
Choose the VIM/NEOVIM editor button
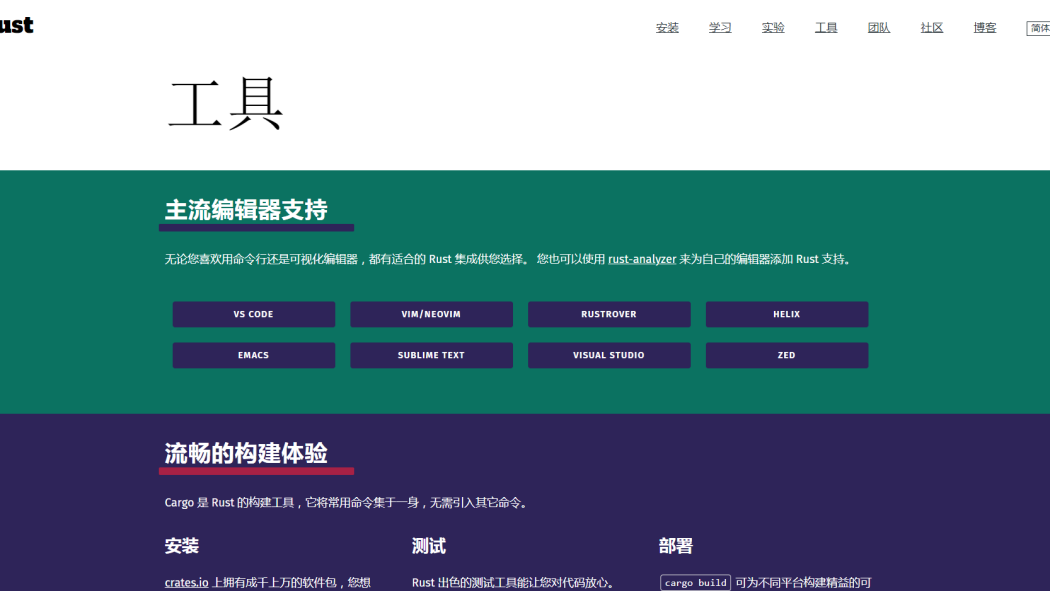click(x=431, y=314)
